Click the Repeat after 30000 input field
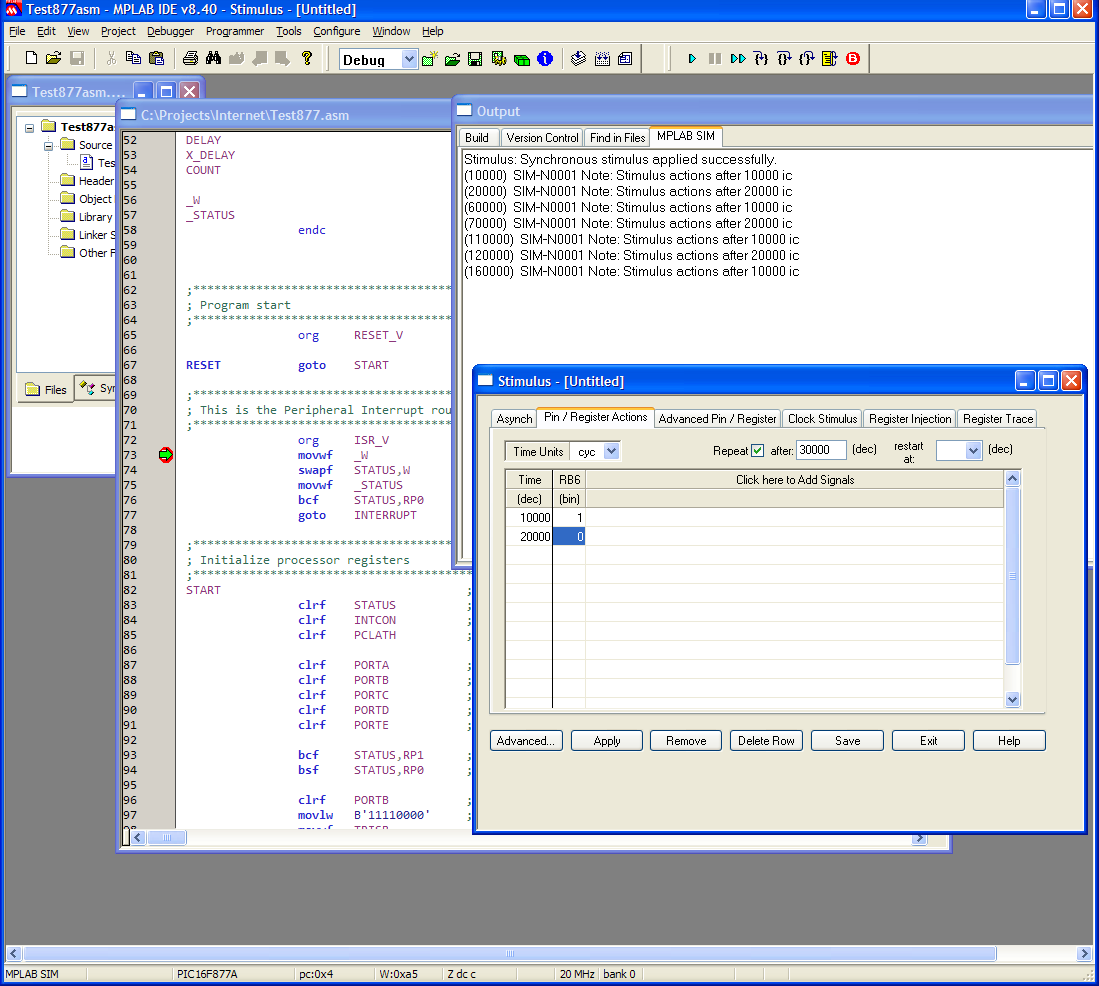Viewport: 1099px width, 986px height. pyautogui.click(x=821, y=450)
